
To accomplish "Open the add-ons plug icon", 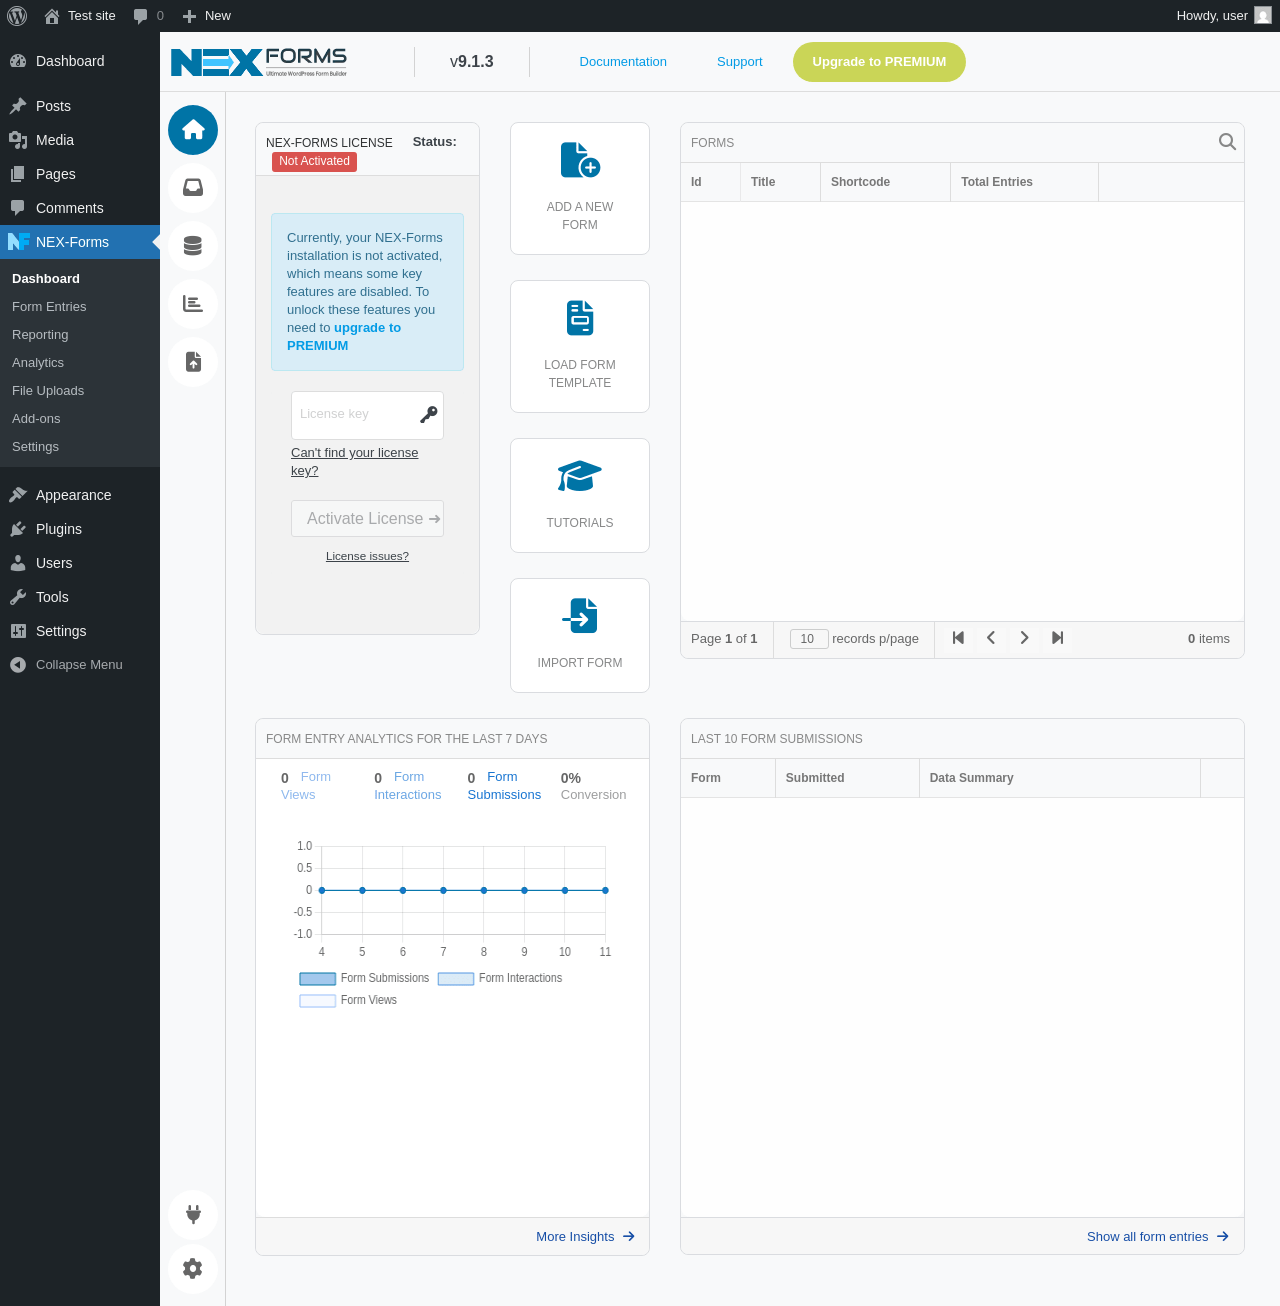I will [193, 1215].
